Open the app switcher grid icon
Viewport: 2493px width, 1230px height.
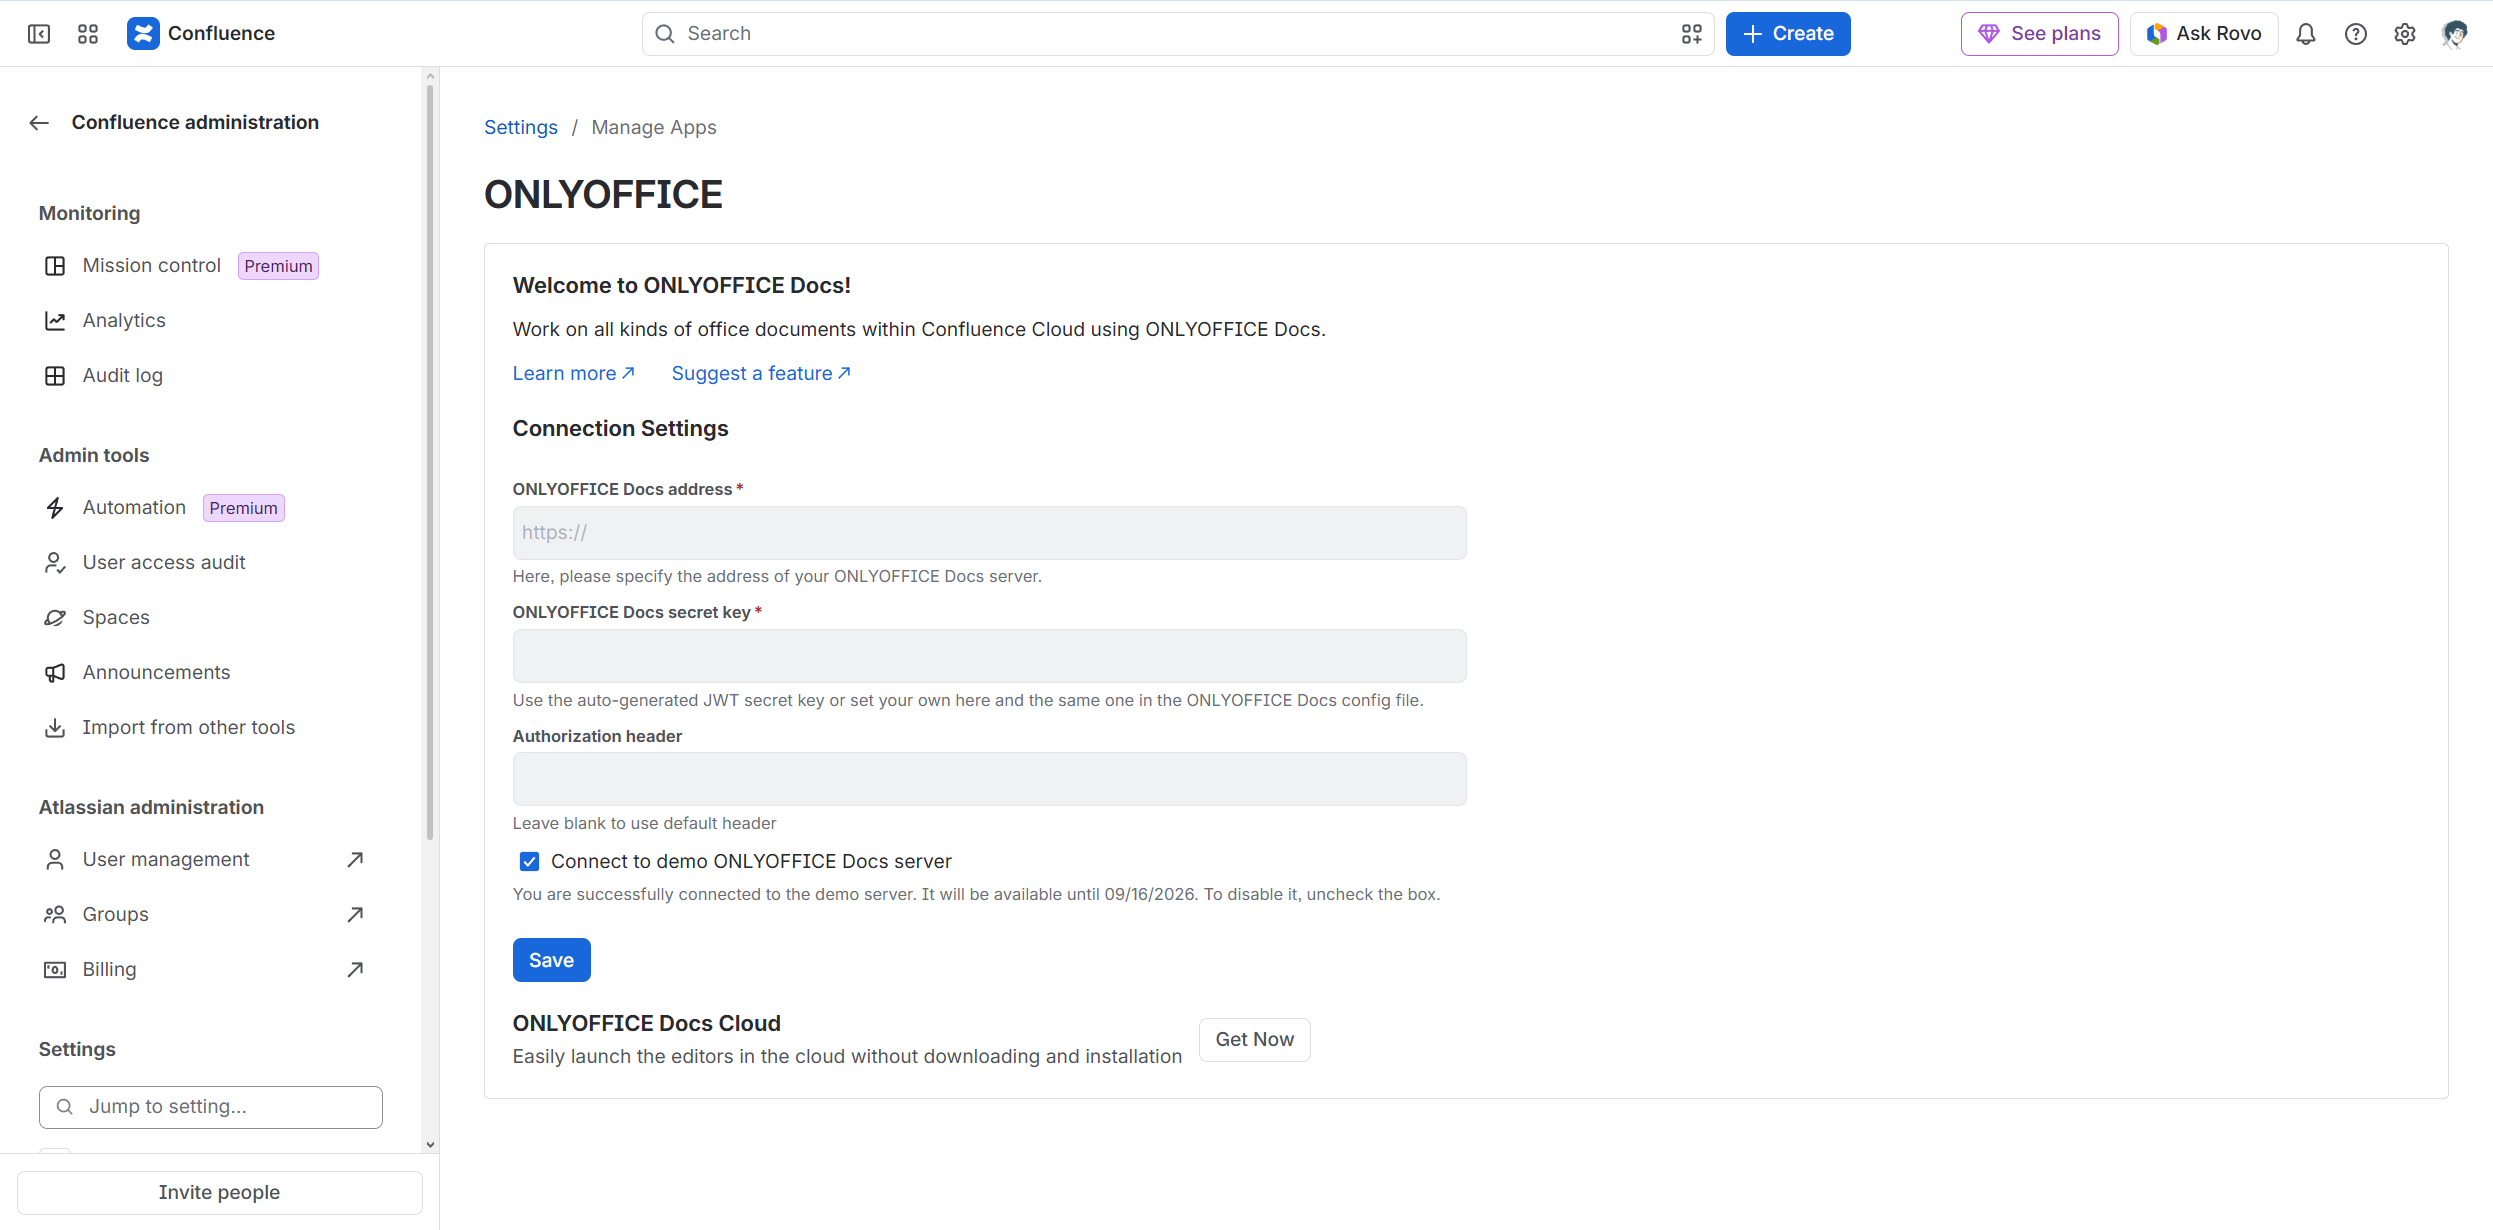tap(88, 34)
